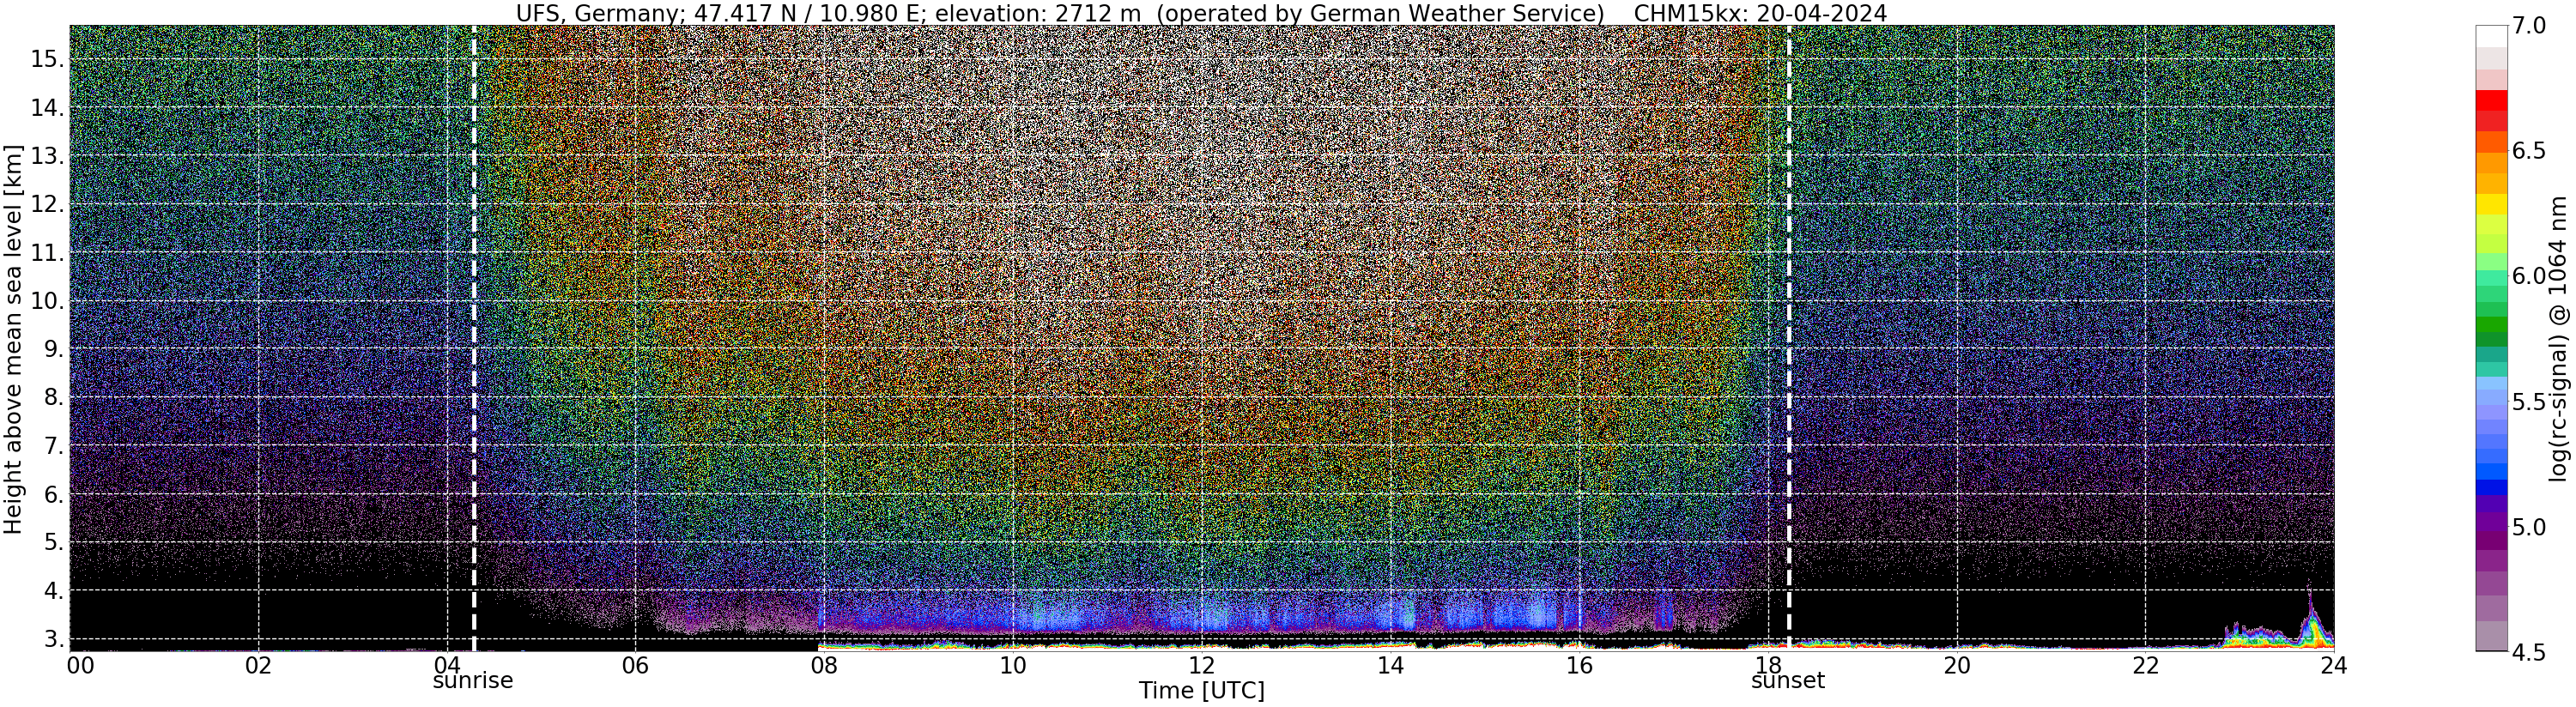Click the height axis tick '15.'
Image resolution: width=2576 pixels, height=707 pixels.
click(47, 59)
